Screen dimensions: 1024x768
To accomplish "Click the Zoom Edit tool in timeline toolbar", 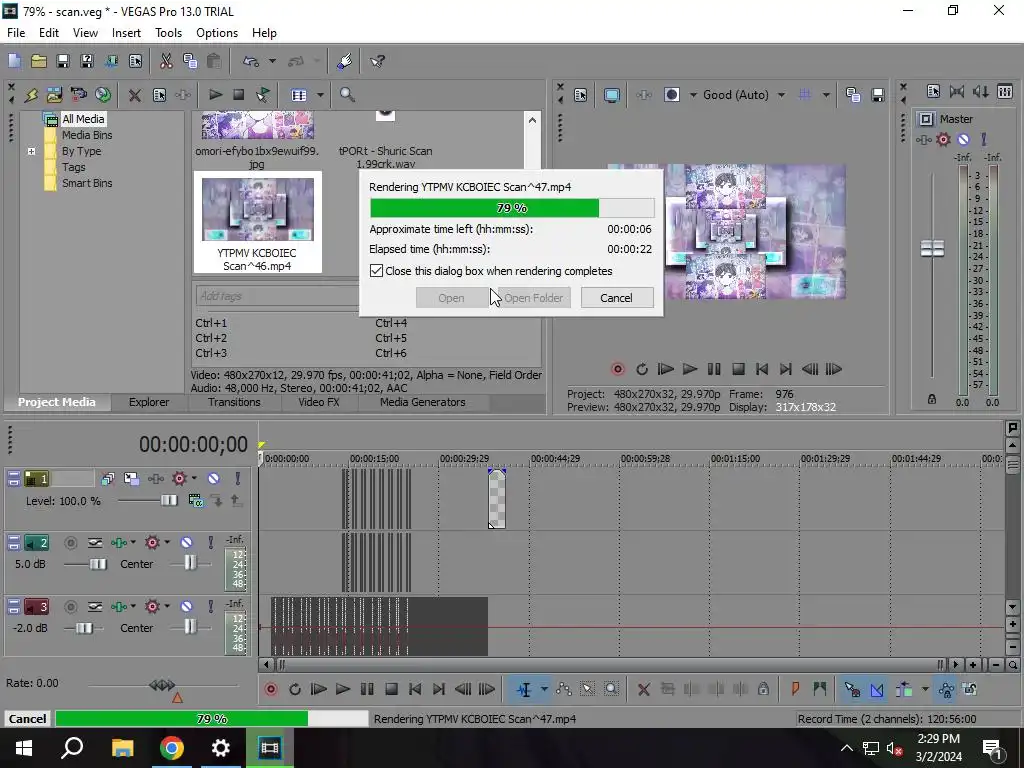I will [x=611, y=689].
